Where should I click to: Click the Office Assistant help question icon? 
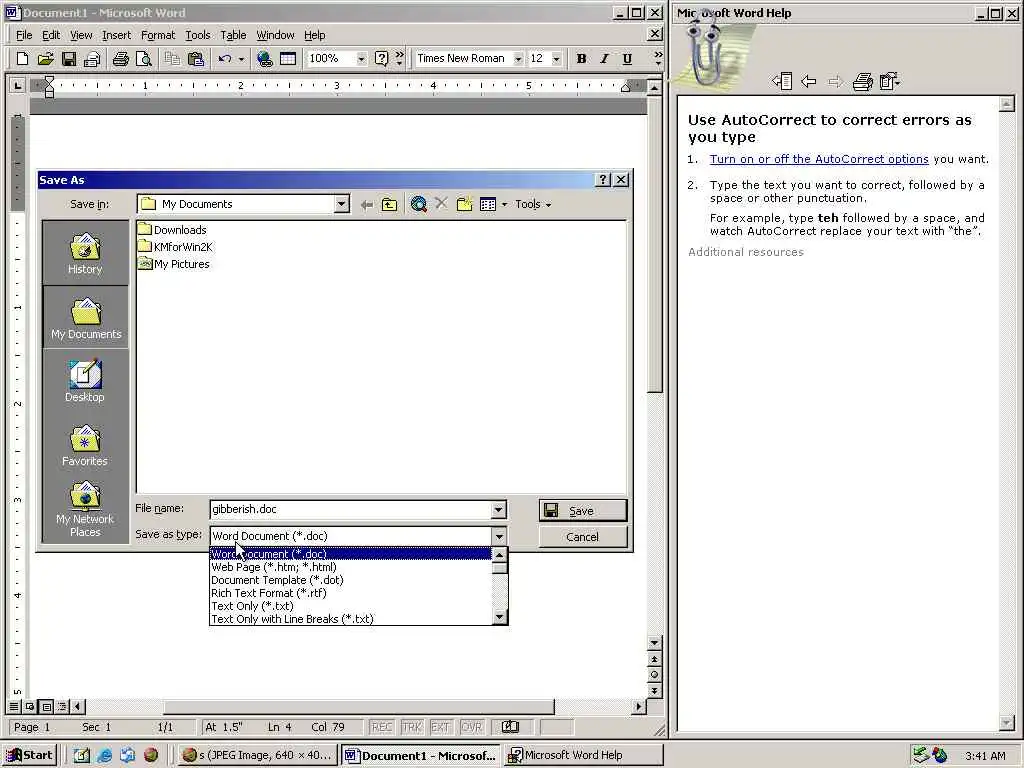pos(381,59)
